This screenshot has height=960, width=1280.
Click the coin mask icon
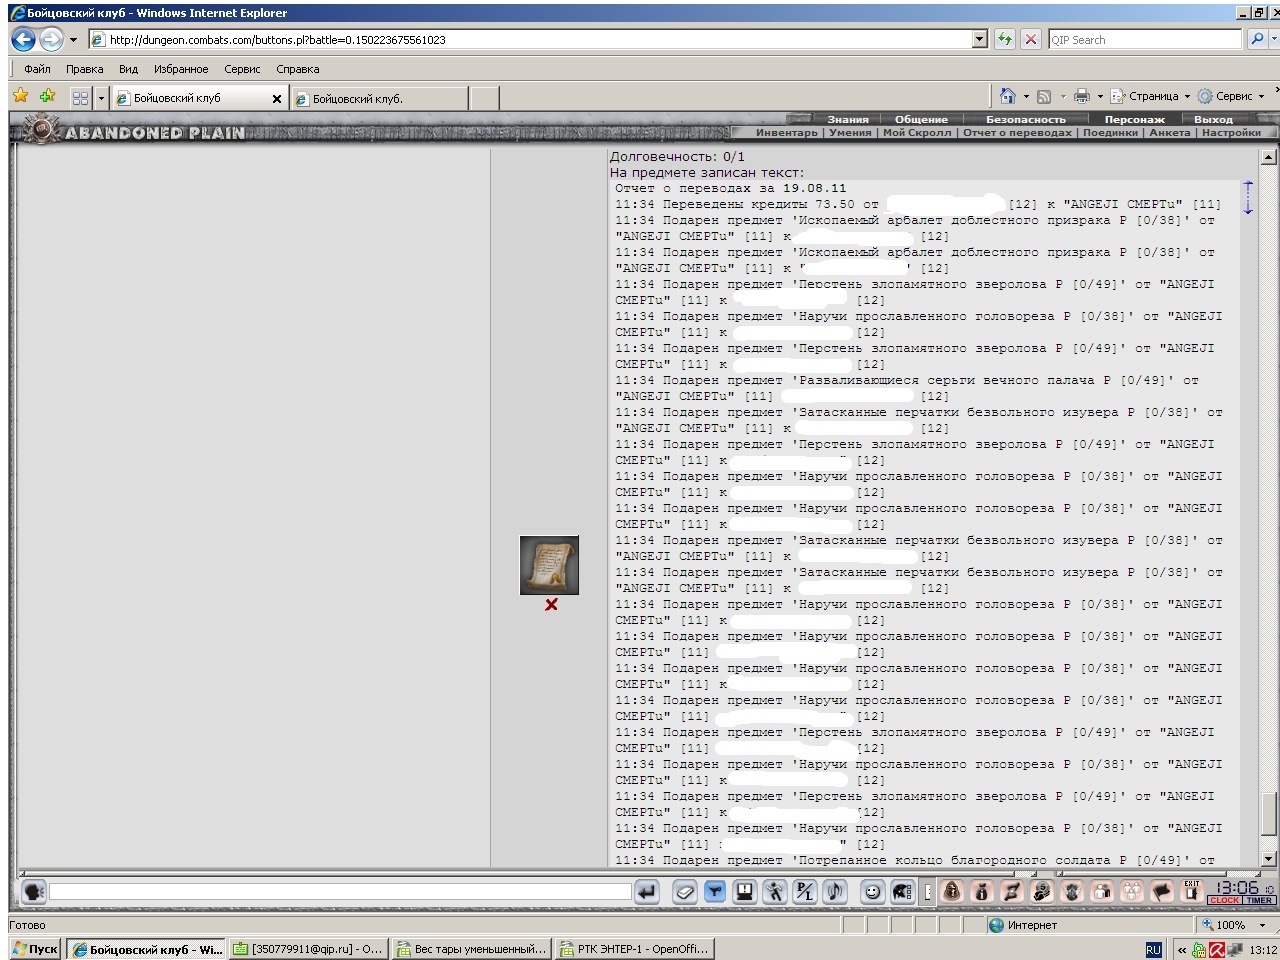point(1042,891)
